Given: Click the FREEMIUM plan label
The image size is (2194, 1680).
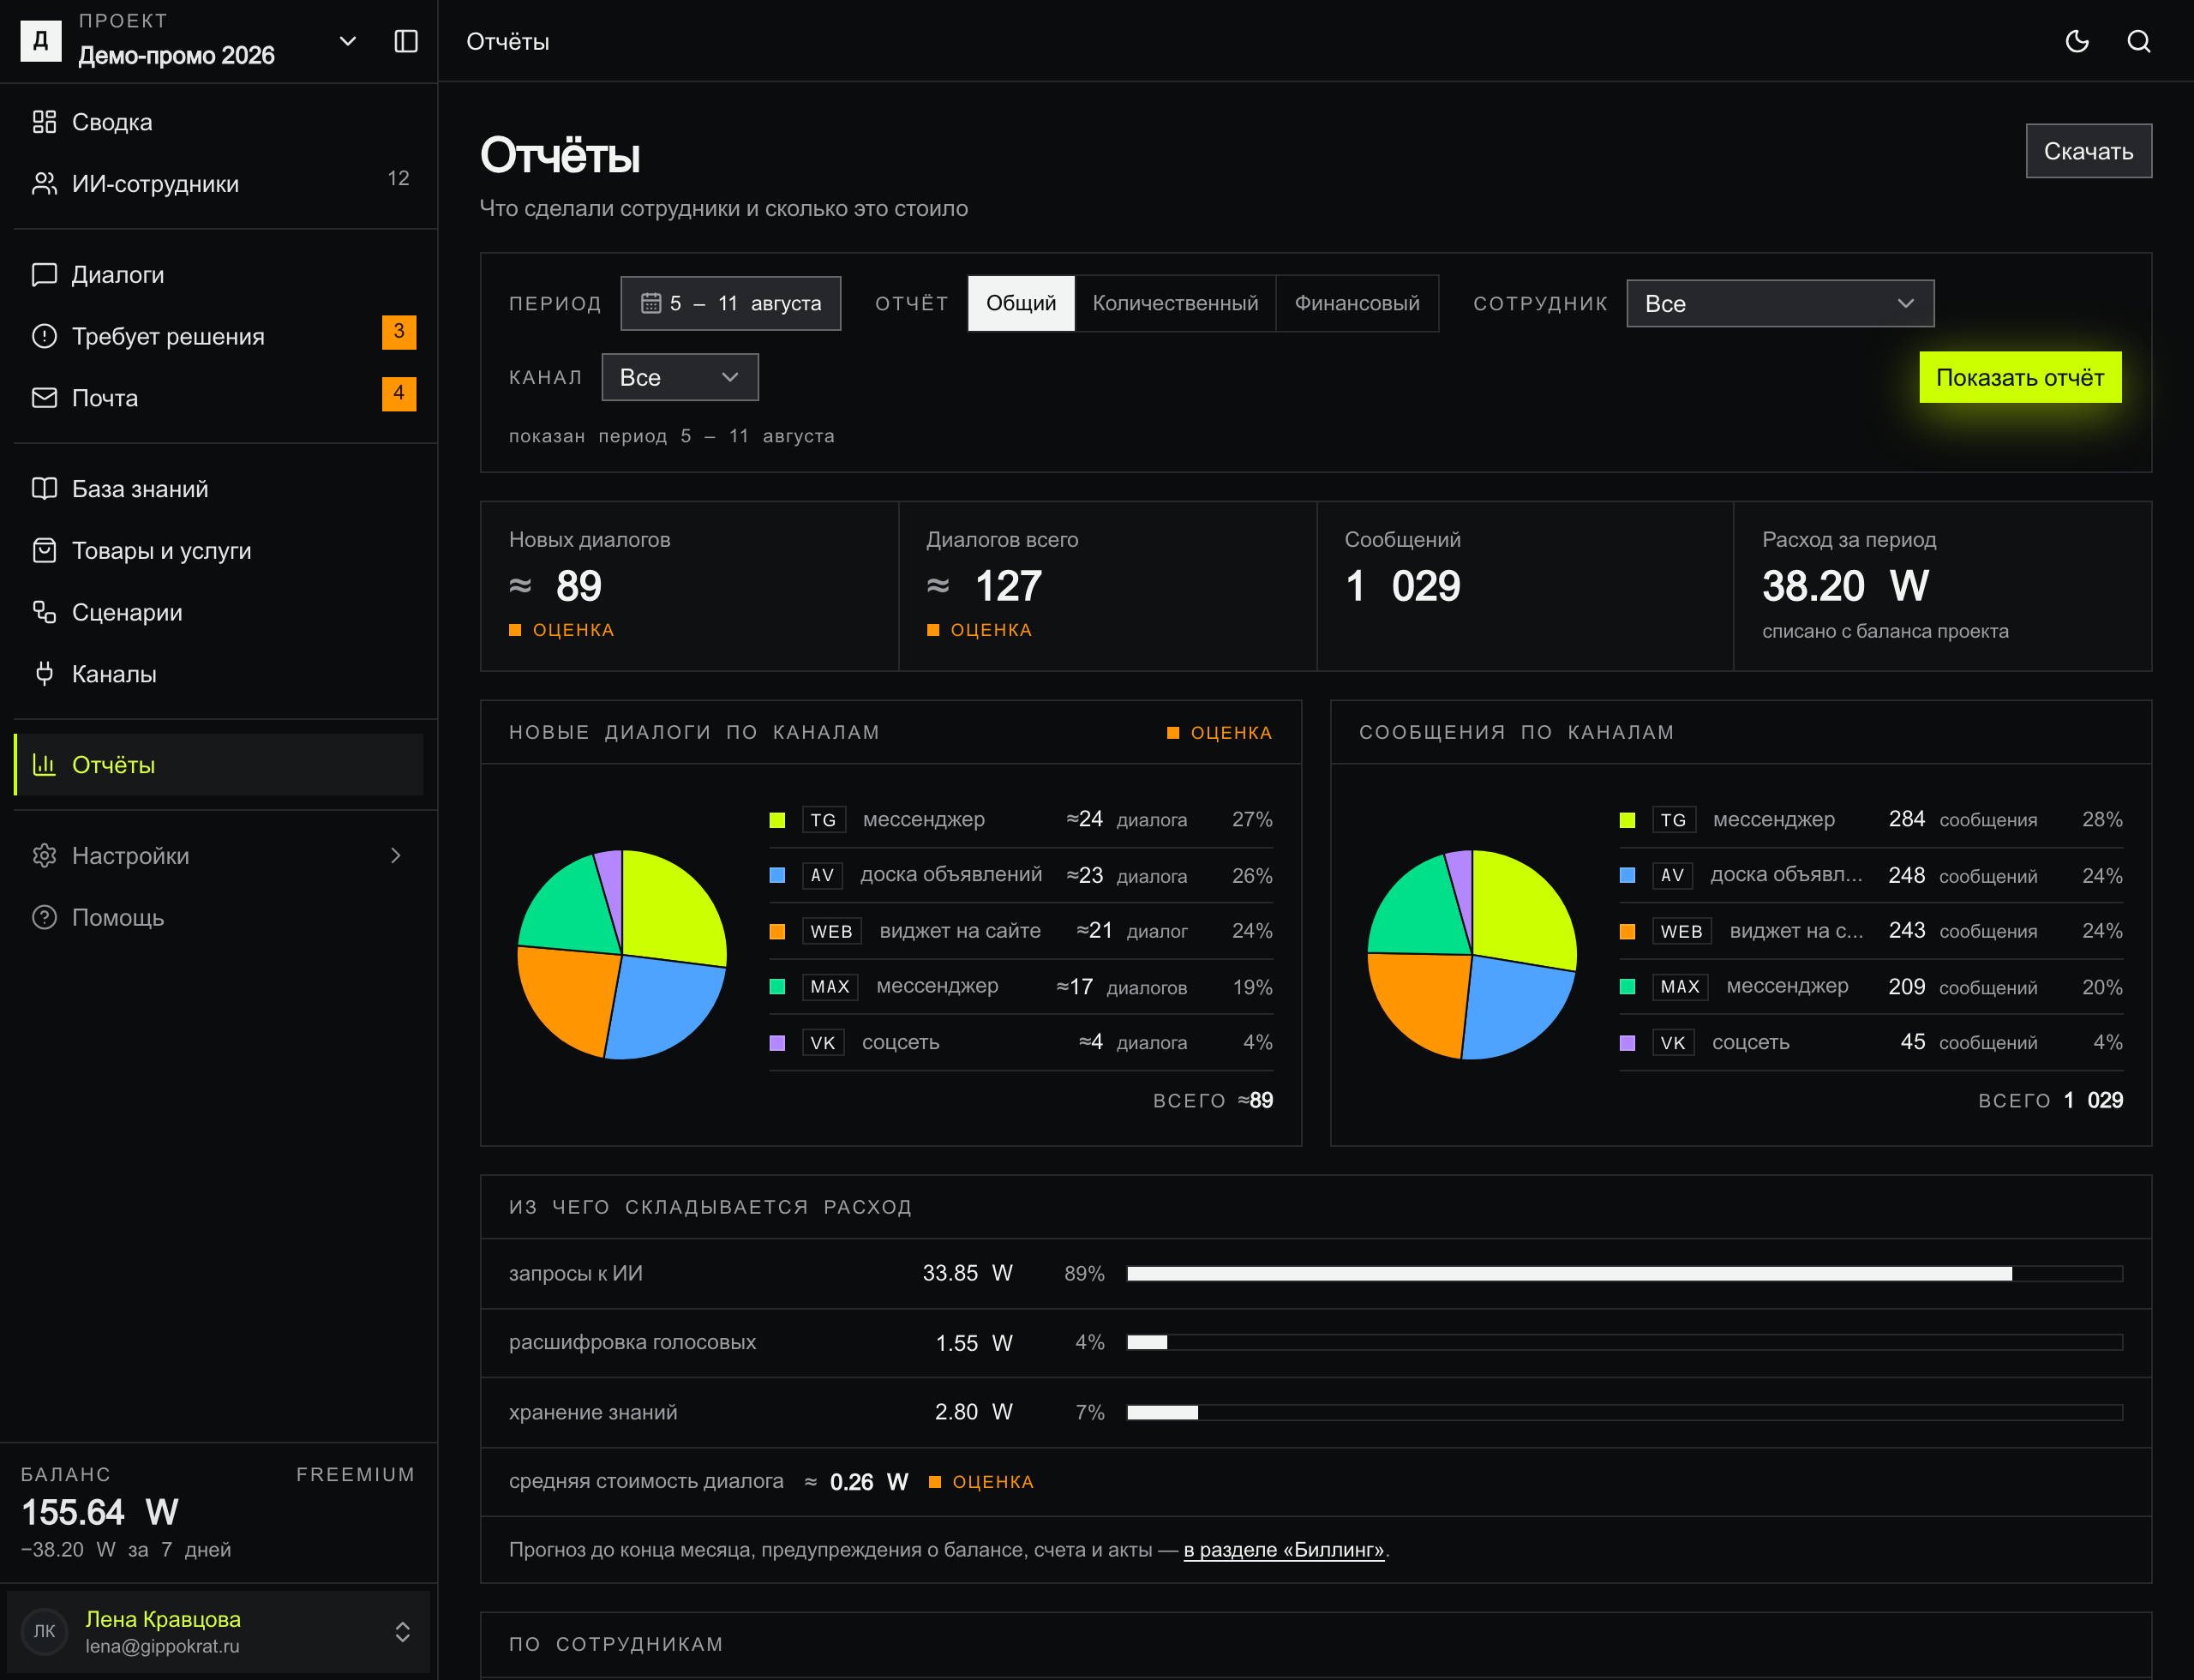Looking at the screenshot, I should point(355,1474).
